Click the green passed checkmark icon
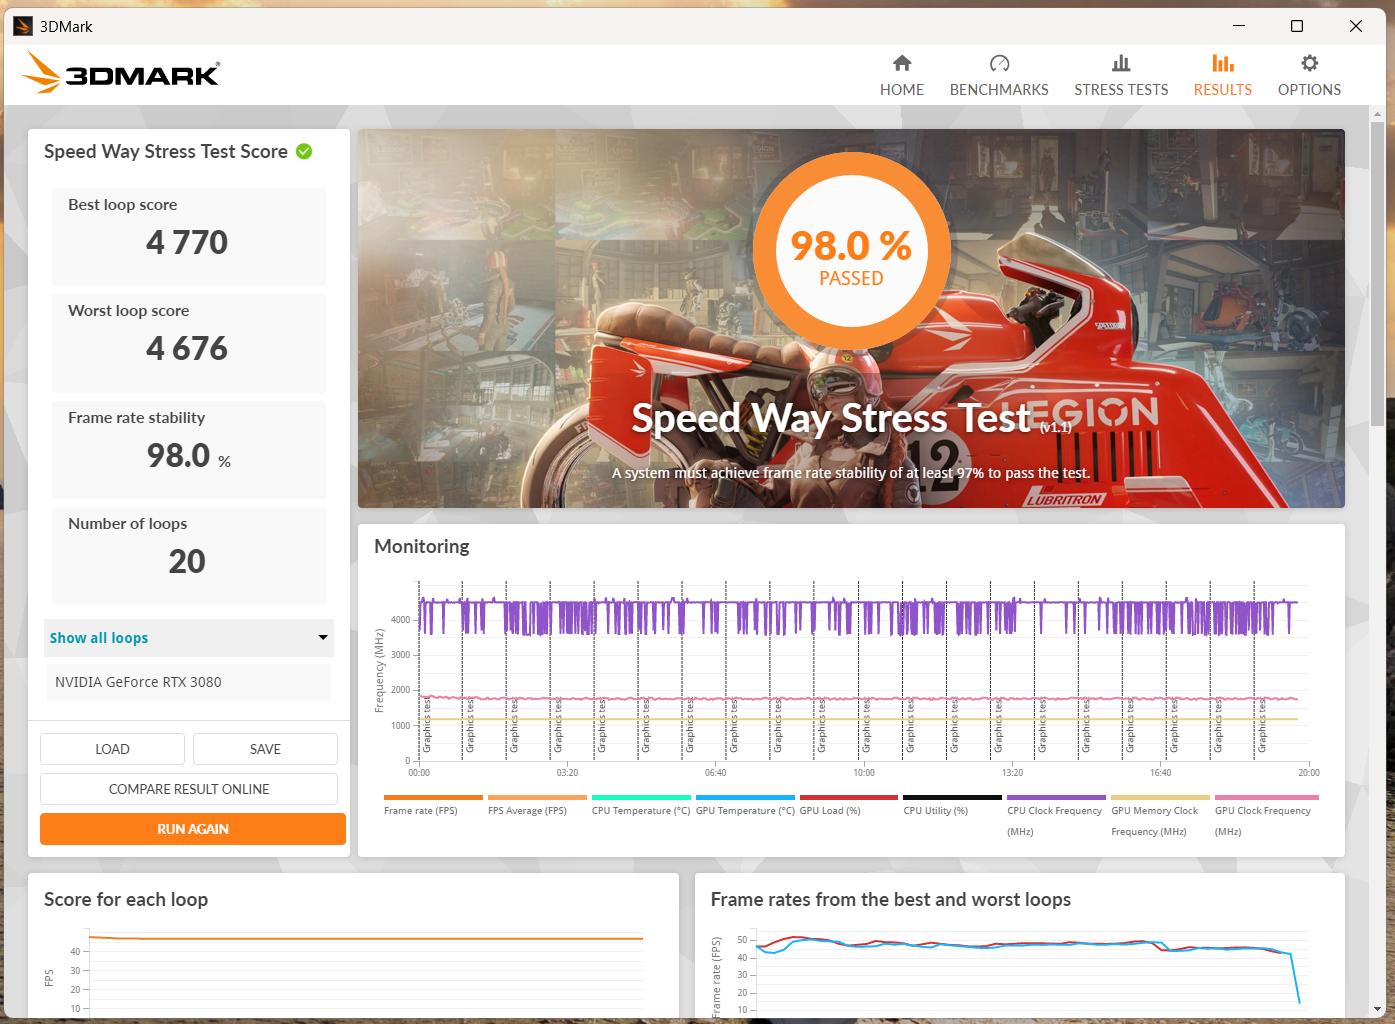Screen dimensions: 1395x1024 coord(304,151)
